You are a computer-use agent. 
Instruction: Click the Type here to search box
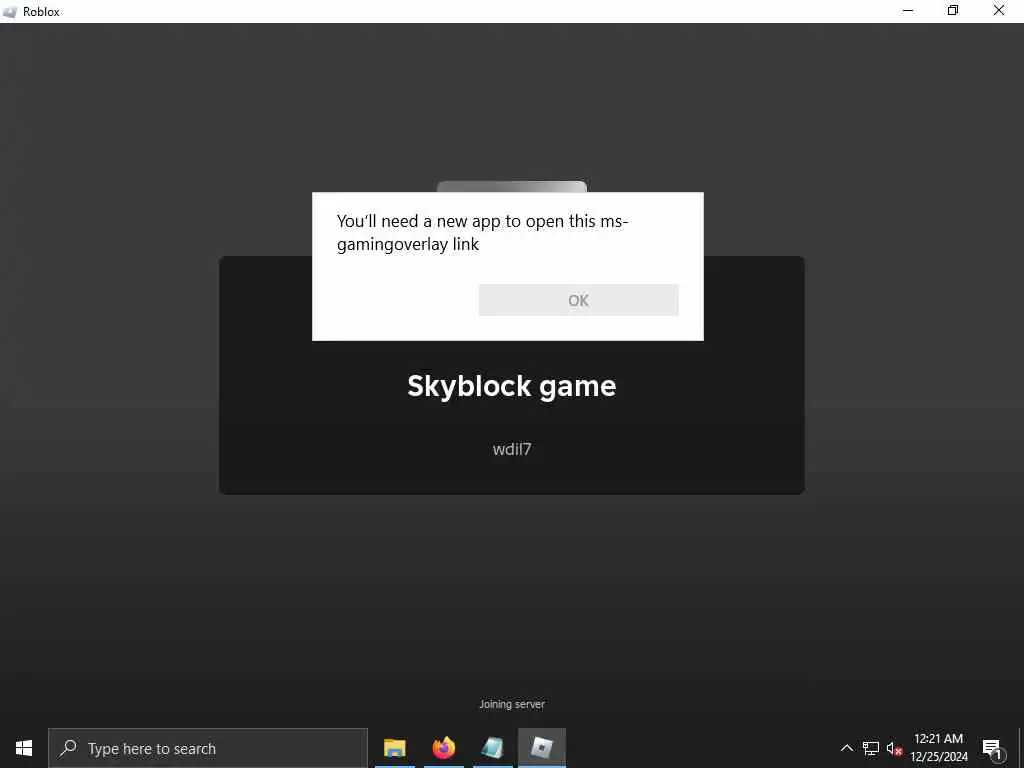[x=208, y=748]
